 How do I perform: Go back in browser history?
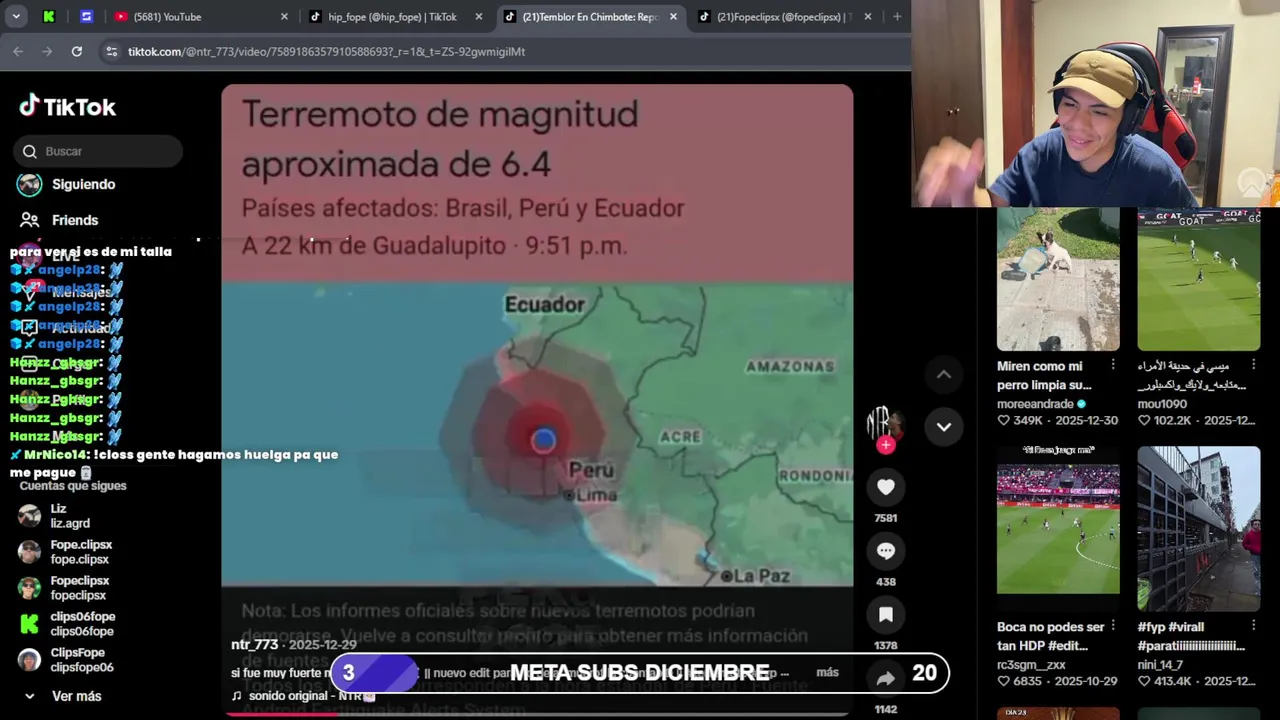(x=18, y=51)
